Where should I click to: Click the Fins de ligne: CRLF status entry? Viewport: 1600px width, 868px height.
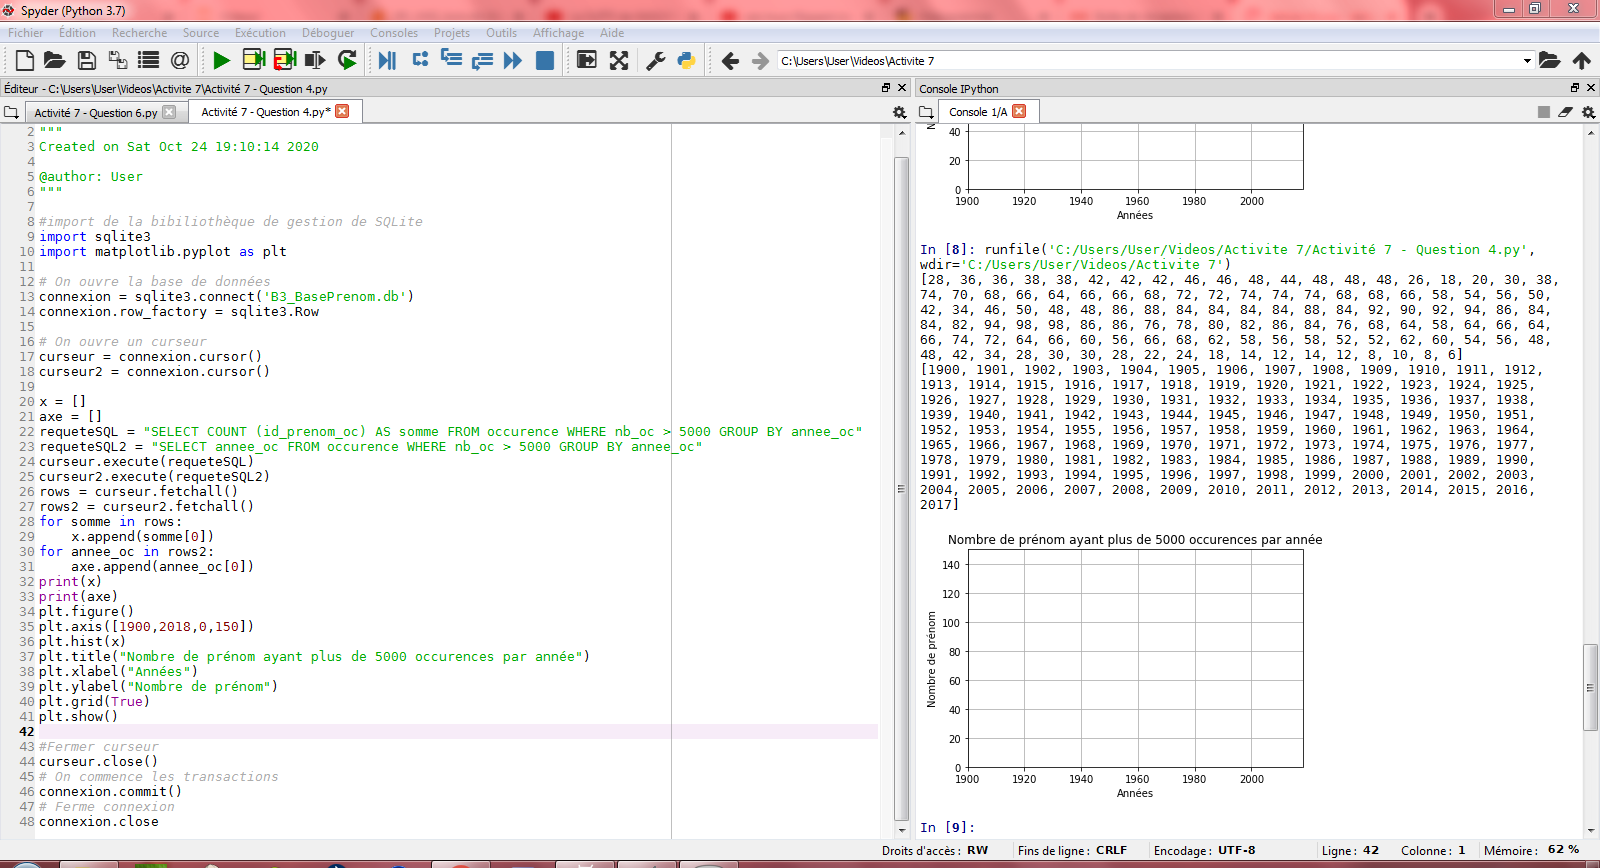(x=1072, y=850)
